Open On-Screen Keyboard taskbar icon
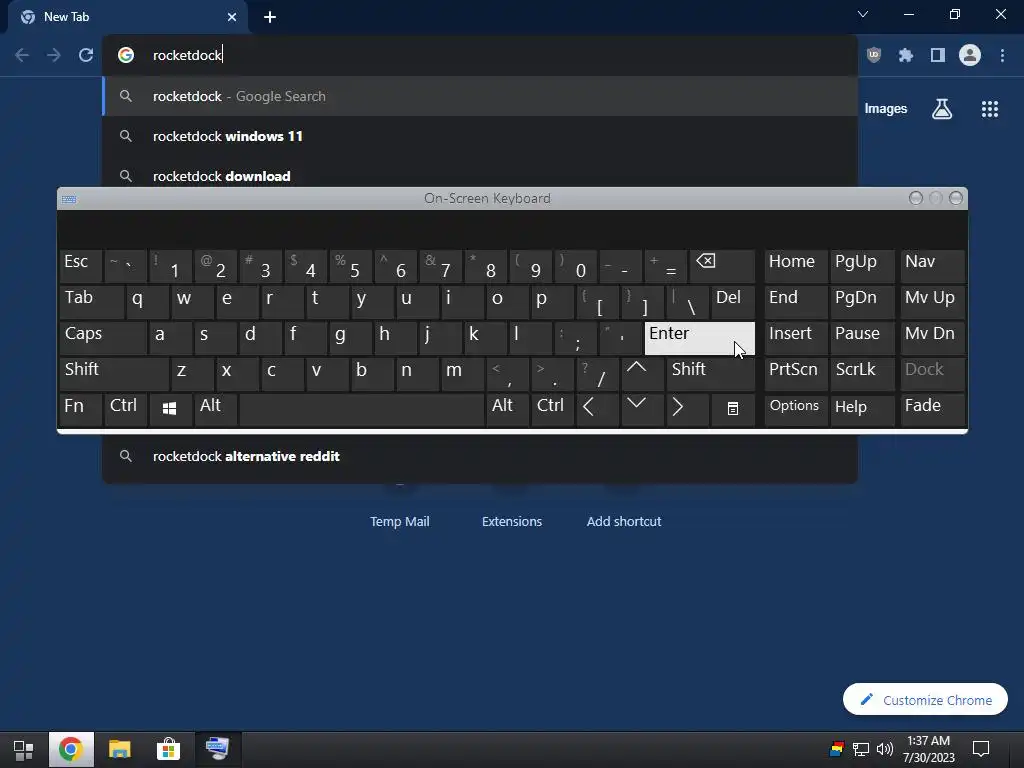1024x768 pixels. tap(217, 749)
